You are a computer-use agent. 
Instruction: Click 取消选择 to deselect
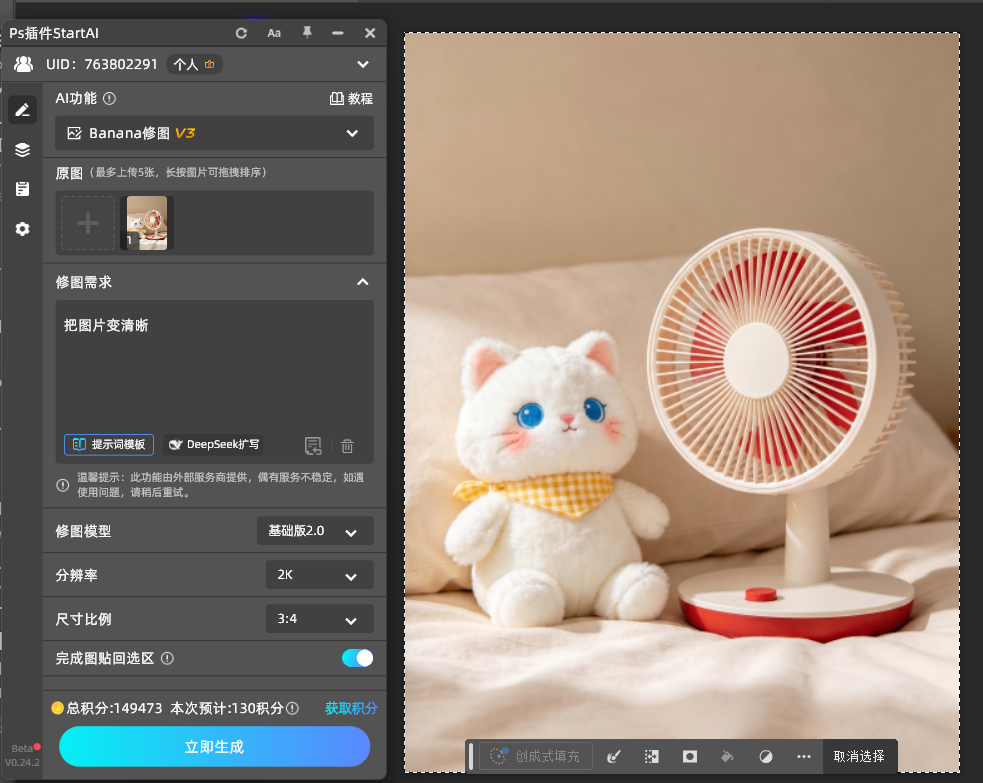point(859,757)
